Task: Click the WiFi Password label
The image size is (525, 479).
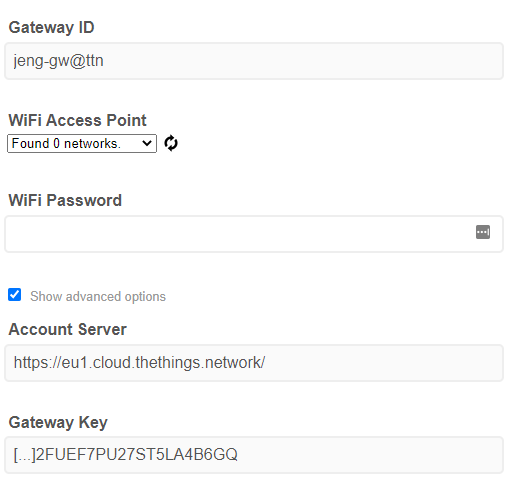Action: pyautogui.click(x=65, y=201)
